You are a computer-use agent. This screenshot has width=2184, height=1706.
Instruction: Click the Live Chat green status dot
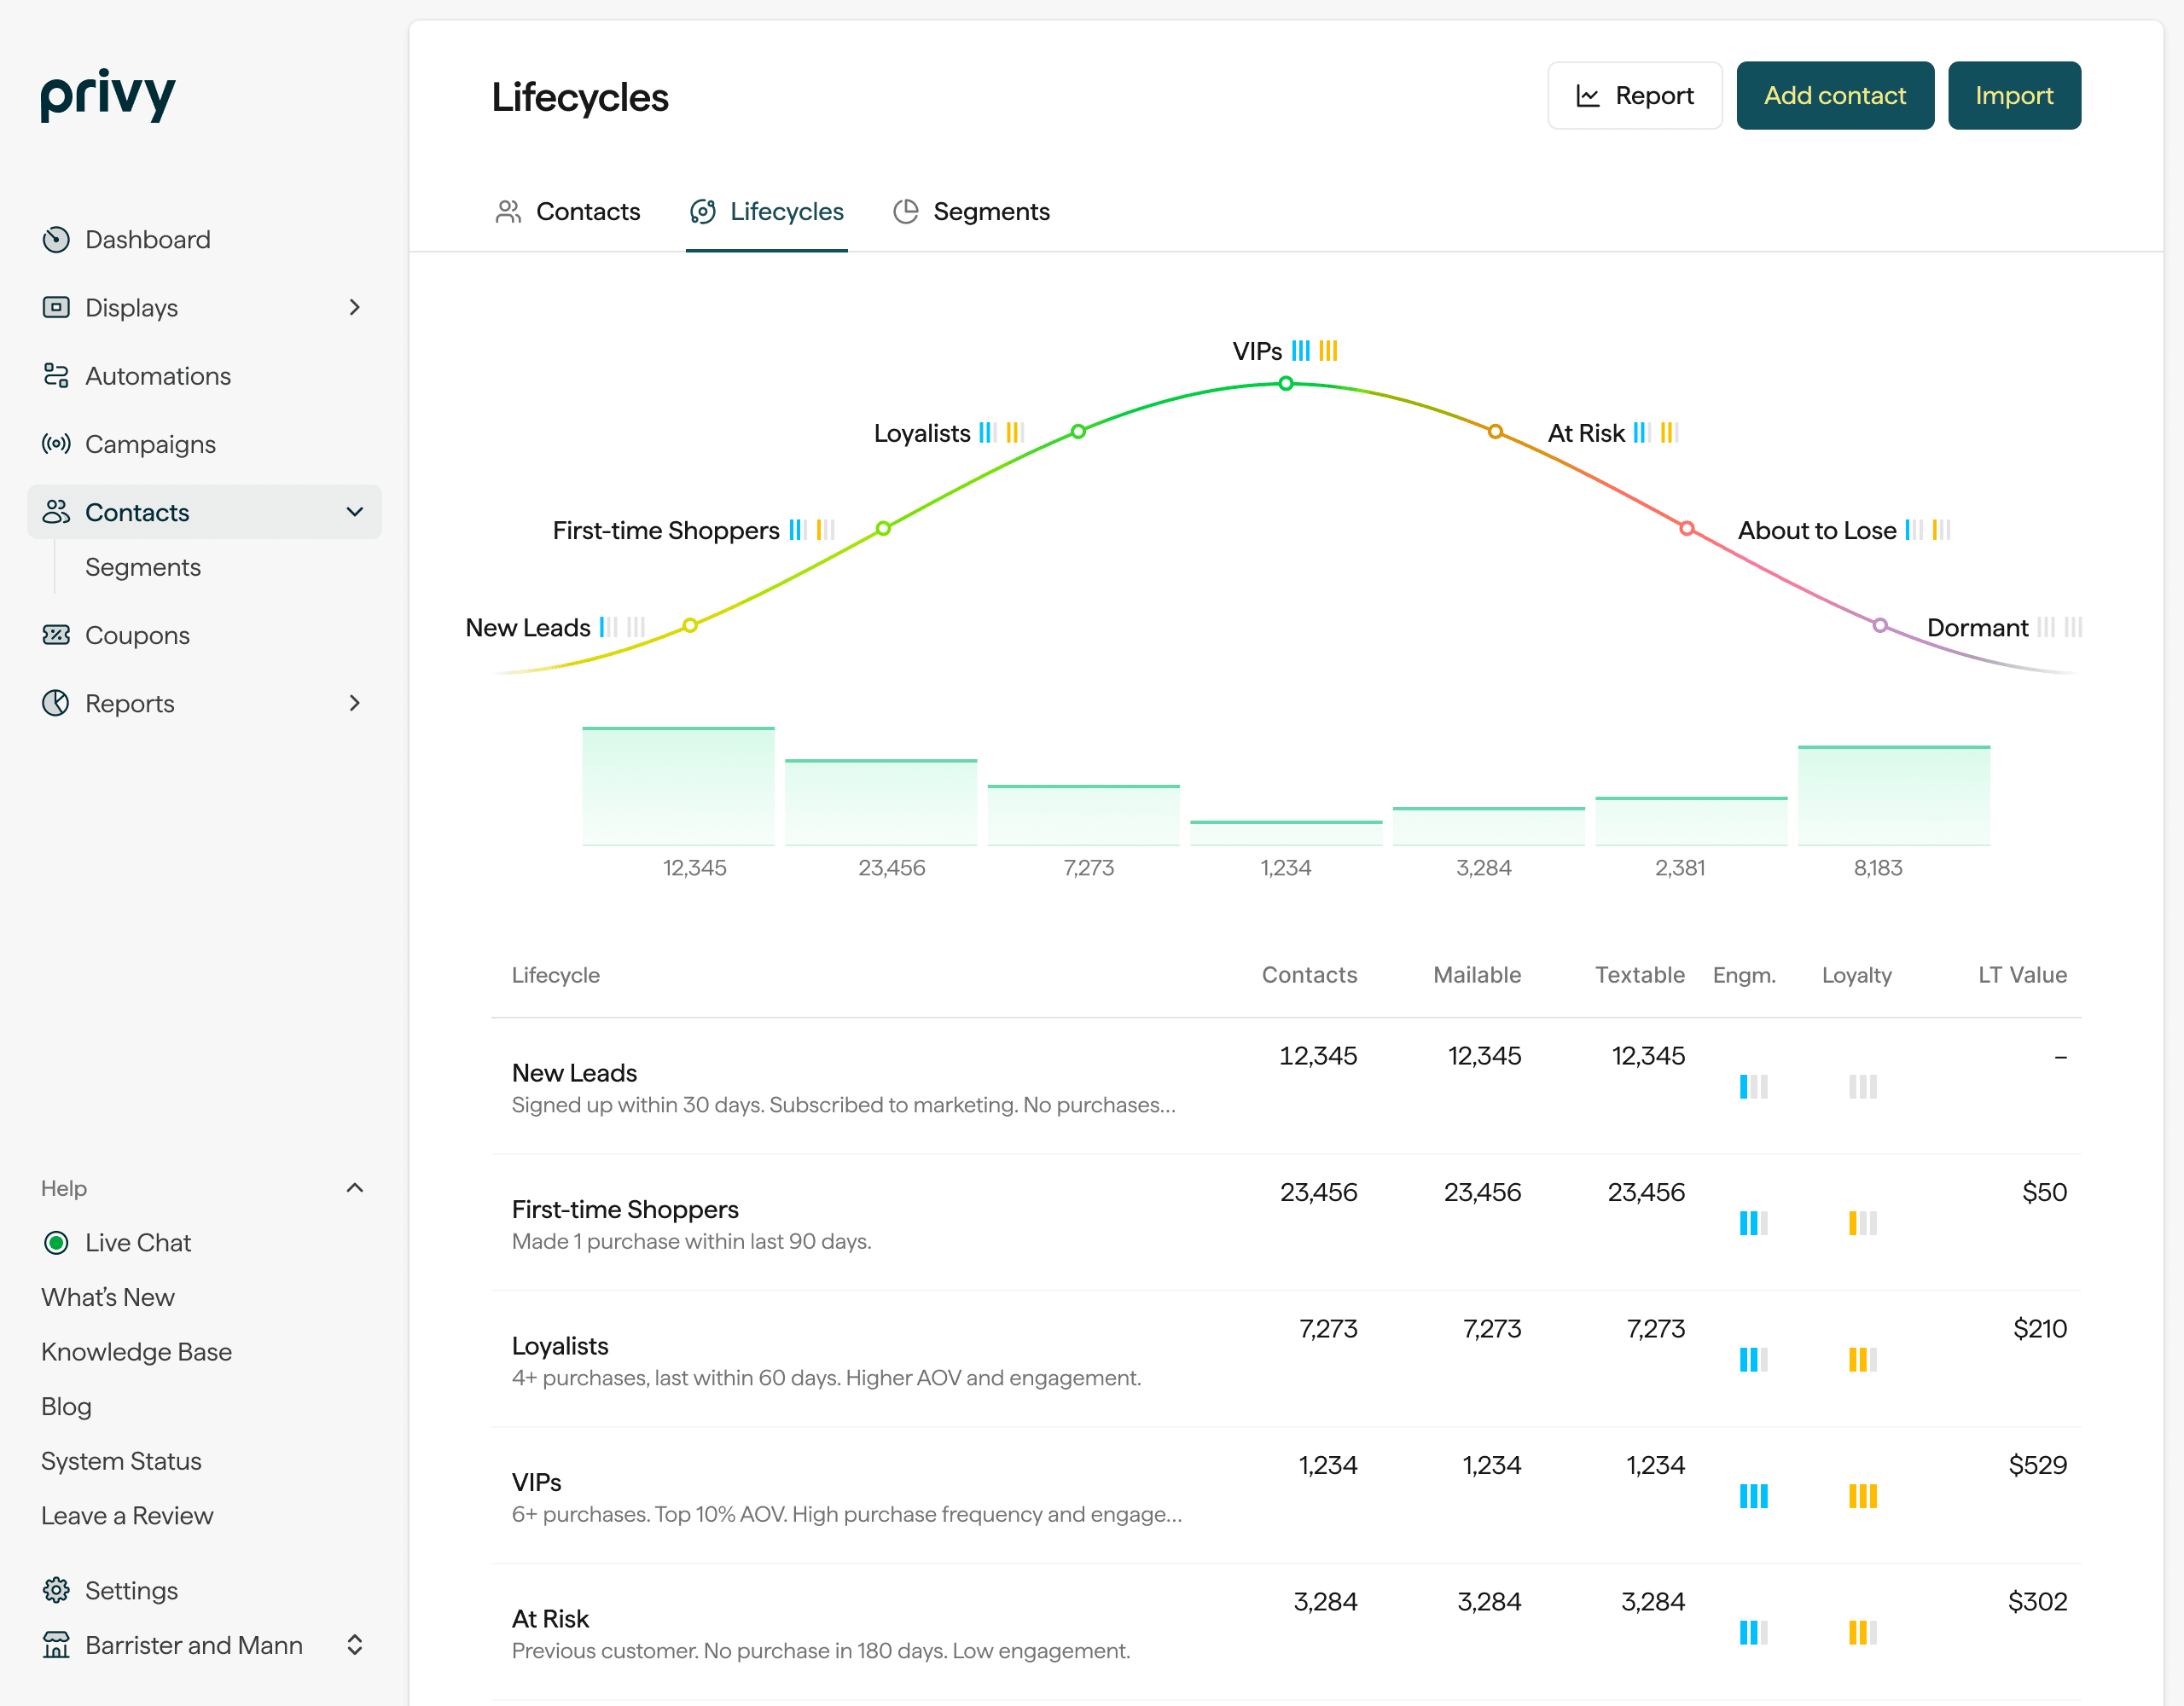[56, 1243]
